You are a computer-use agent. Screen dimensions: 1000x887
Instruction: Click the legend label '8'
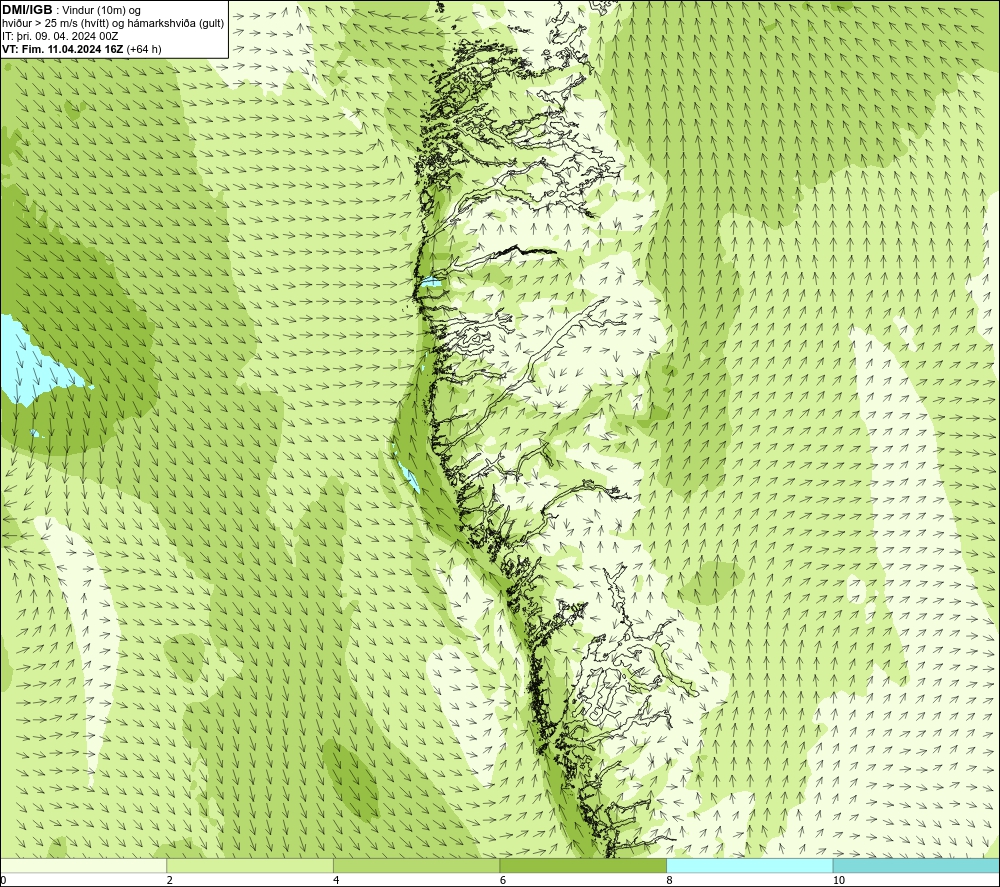coord(670,881)
